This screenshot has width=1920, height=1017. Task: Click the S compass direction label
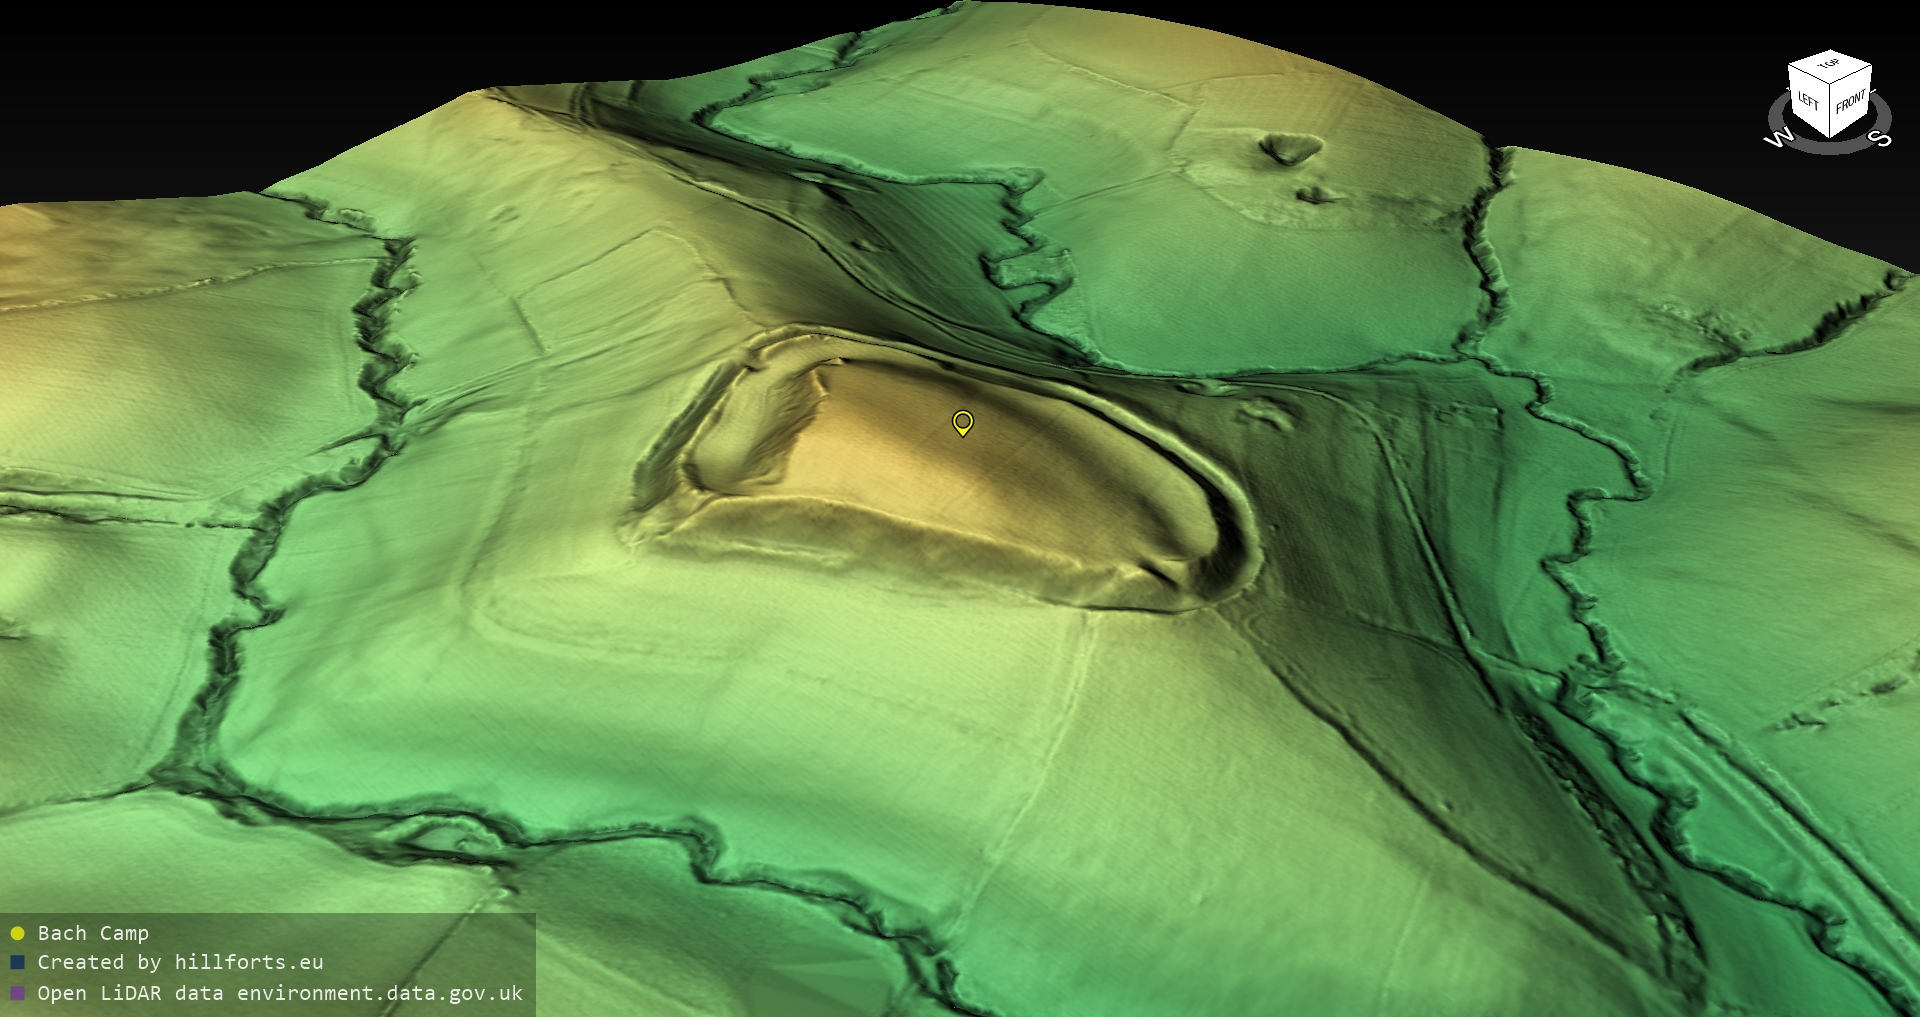pyautogui.click(x=1879, y=138)
